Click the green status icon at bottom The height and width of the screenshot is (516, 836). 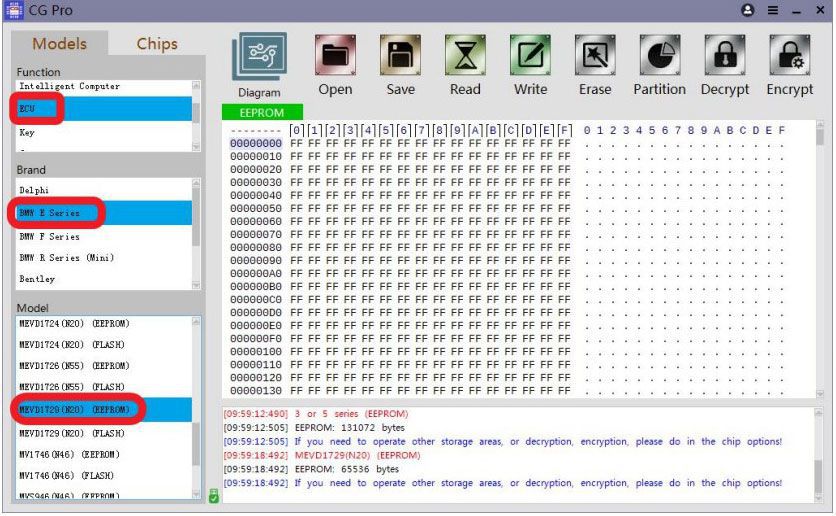tap(214, 496)
